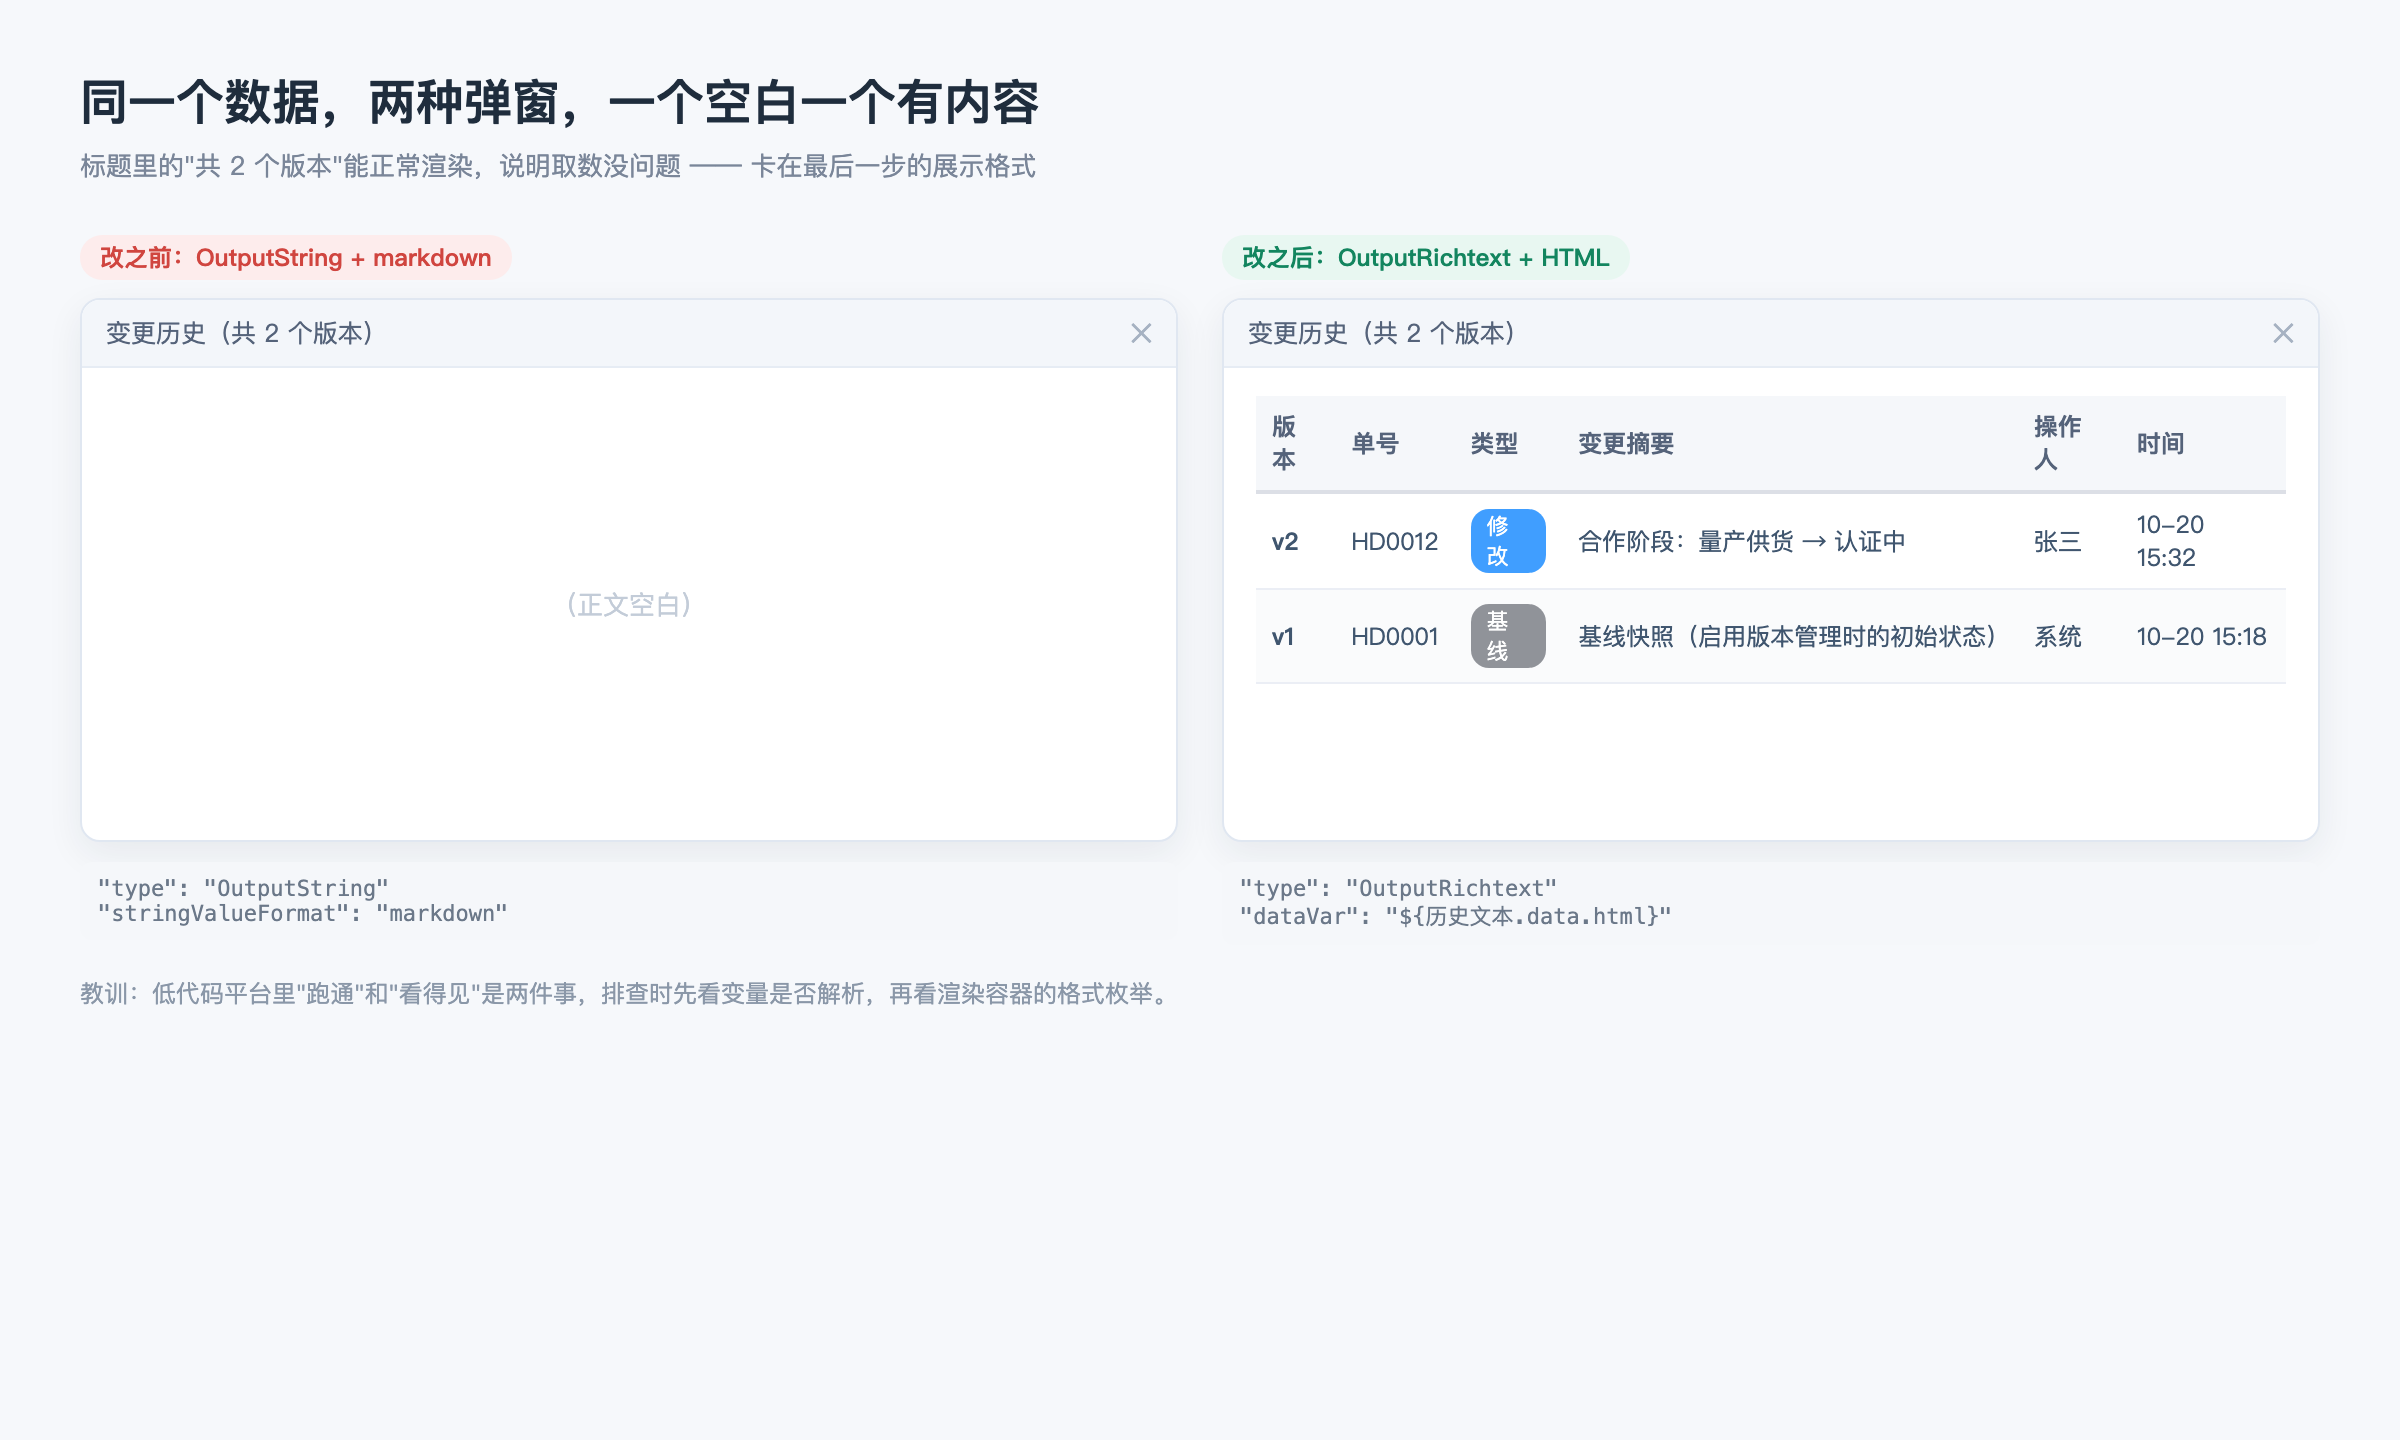
Task: Click the right dialog title 变更历史（共 2 个版本）
Action: (x=1382, y=333)
